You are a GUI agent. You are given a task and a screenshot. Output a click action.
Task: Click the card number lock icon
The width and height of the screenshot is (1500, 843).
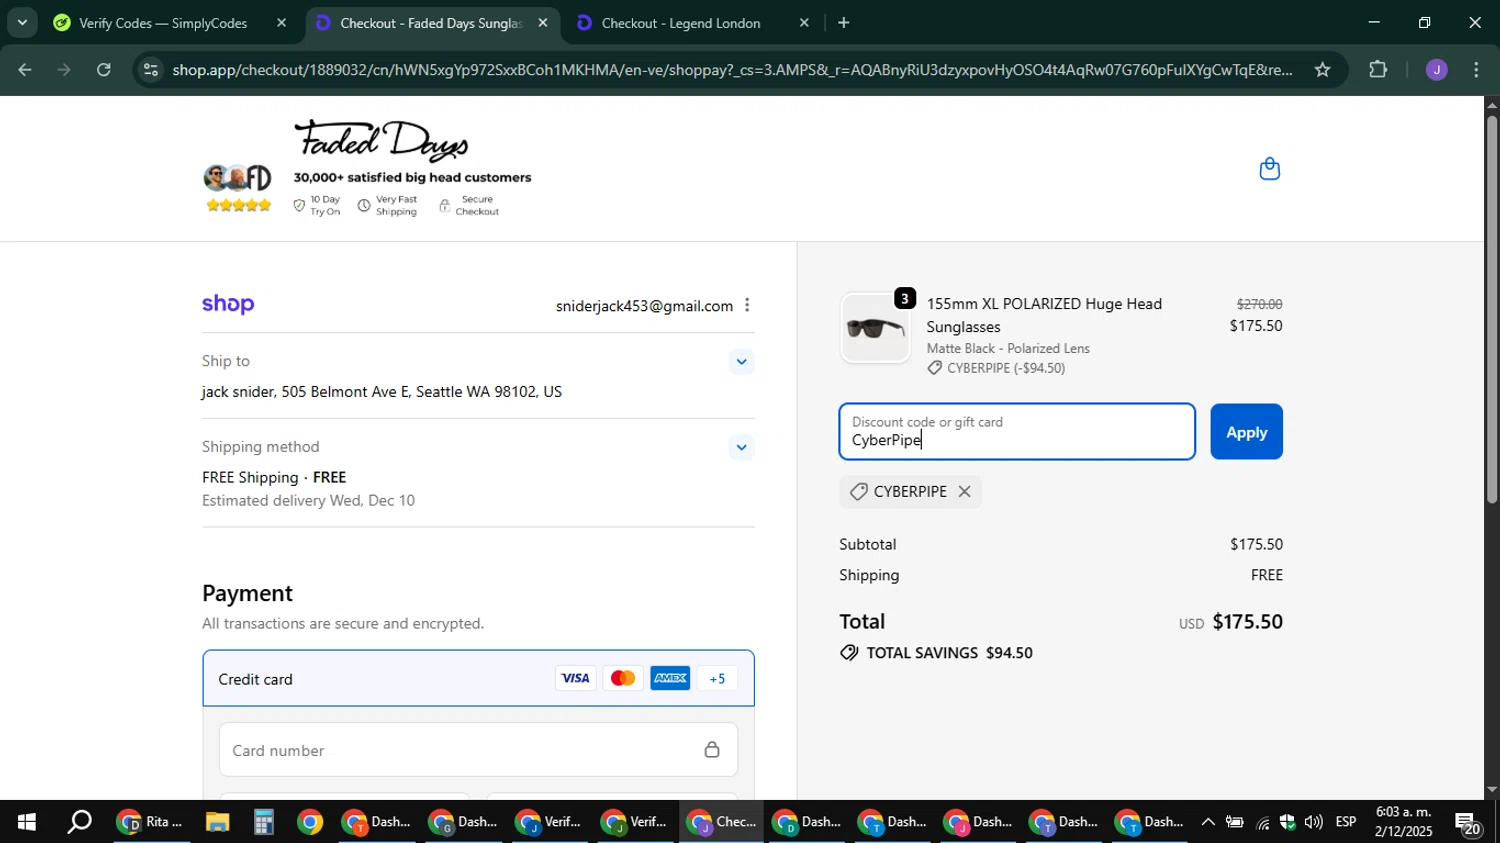(x=712, y=750)
